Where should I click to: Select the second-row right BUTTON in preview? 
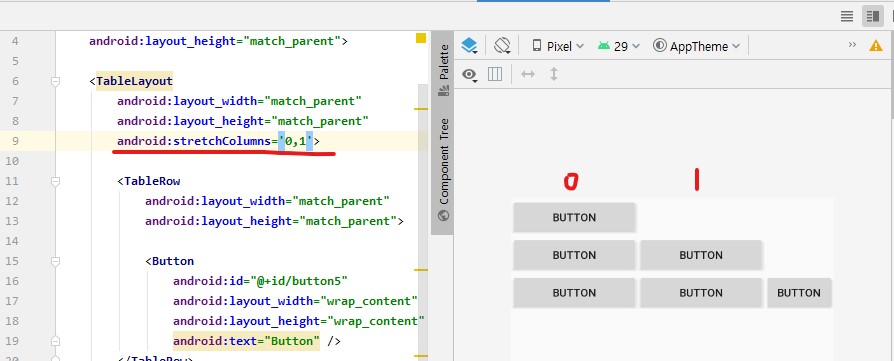coord(701,255)
